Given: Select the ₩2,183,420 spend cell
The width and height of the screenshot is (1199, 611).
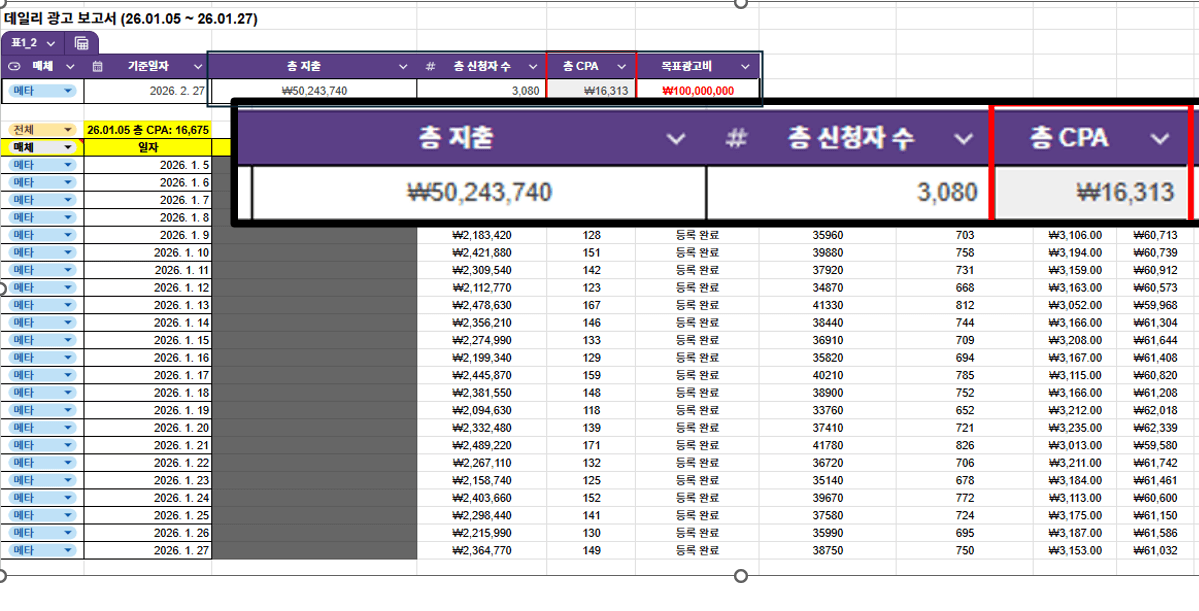Looking at the screenshot, I should click(x=482, y=235).
